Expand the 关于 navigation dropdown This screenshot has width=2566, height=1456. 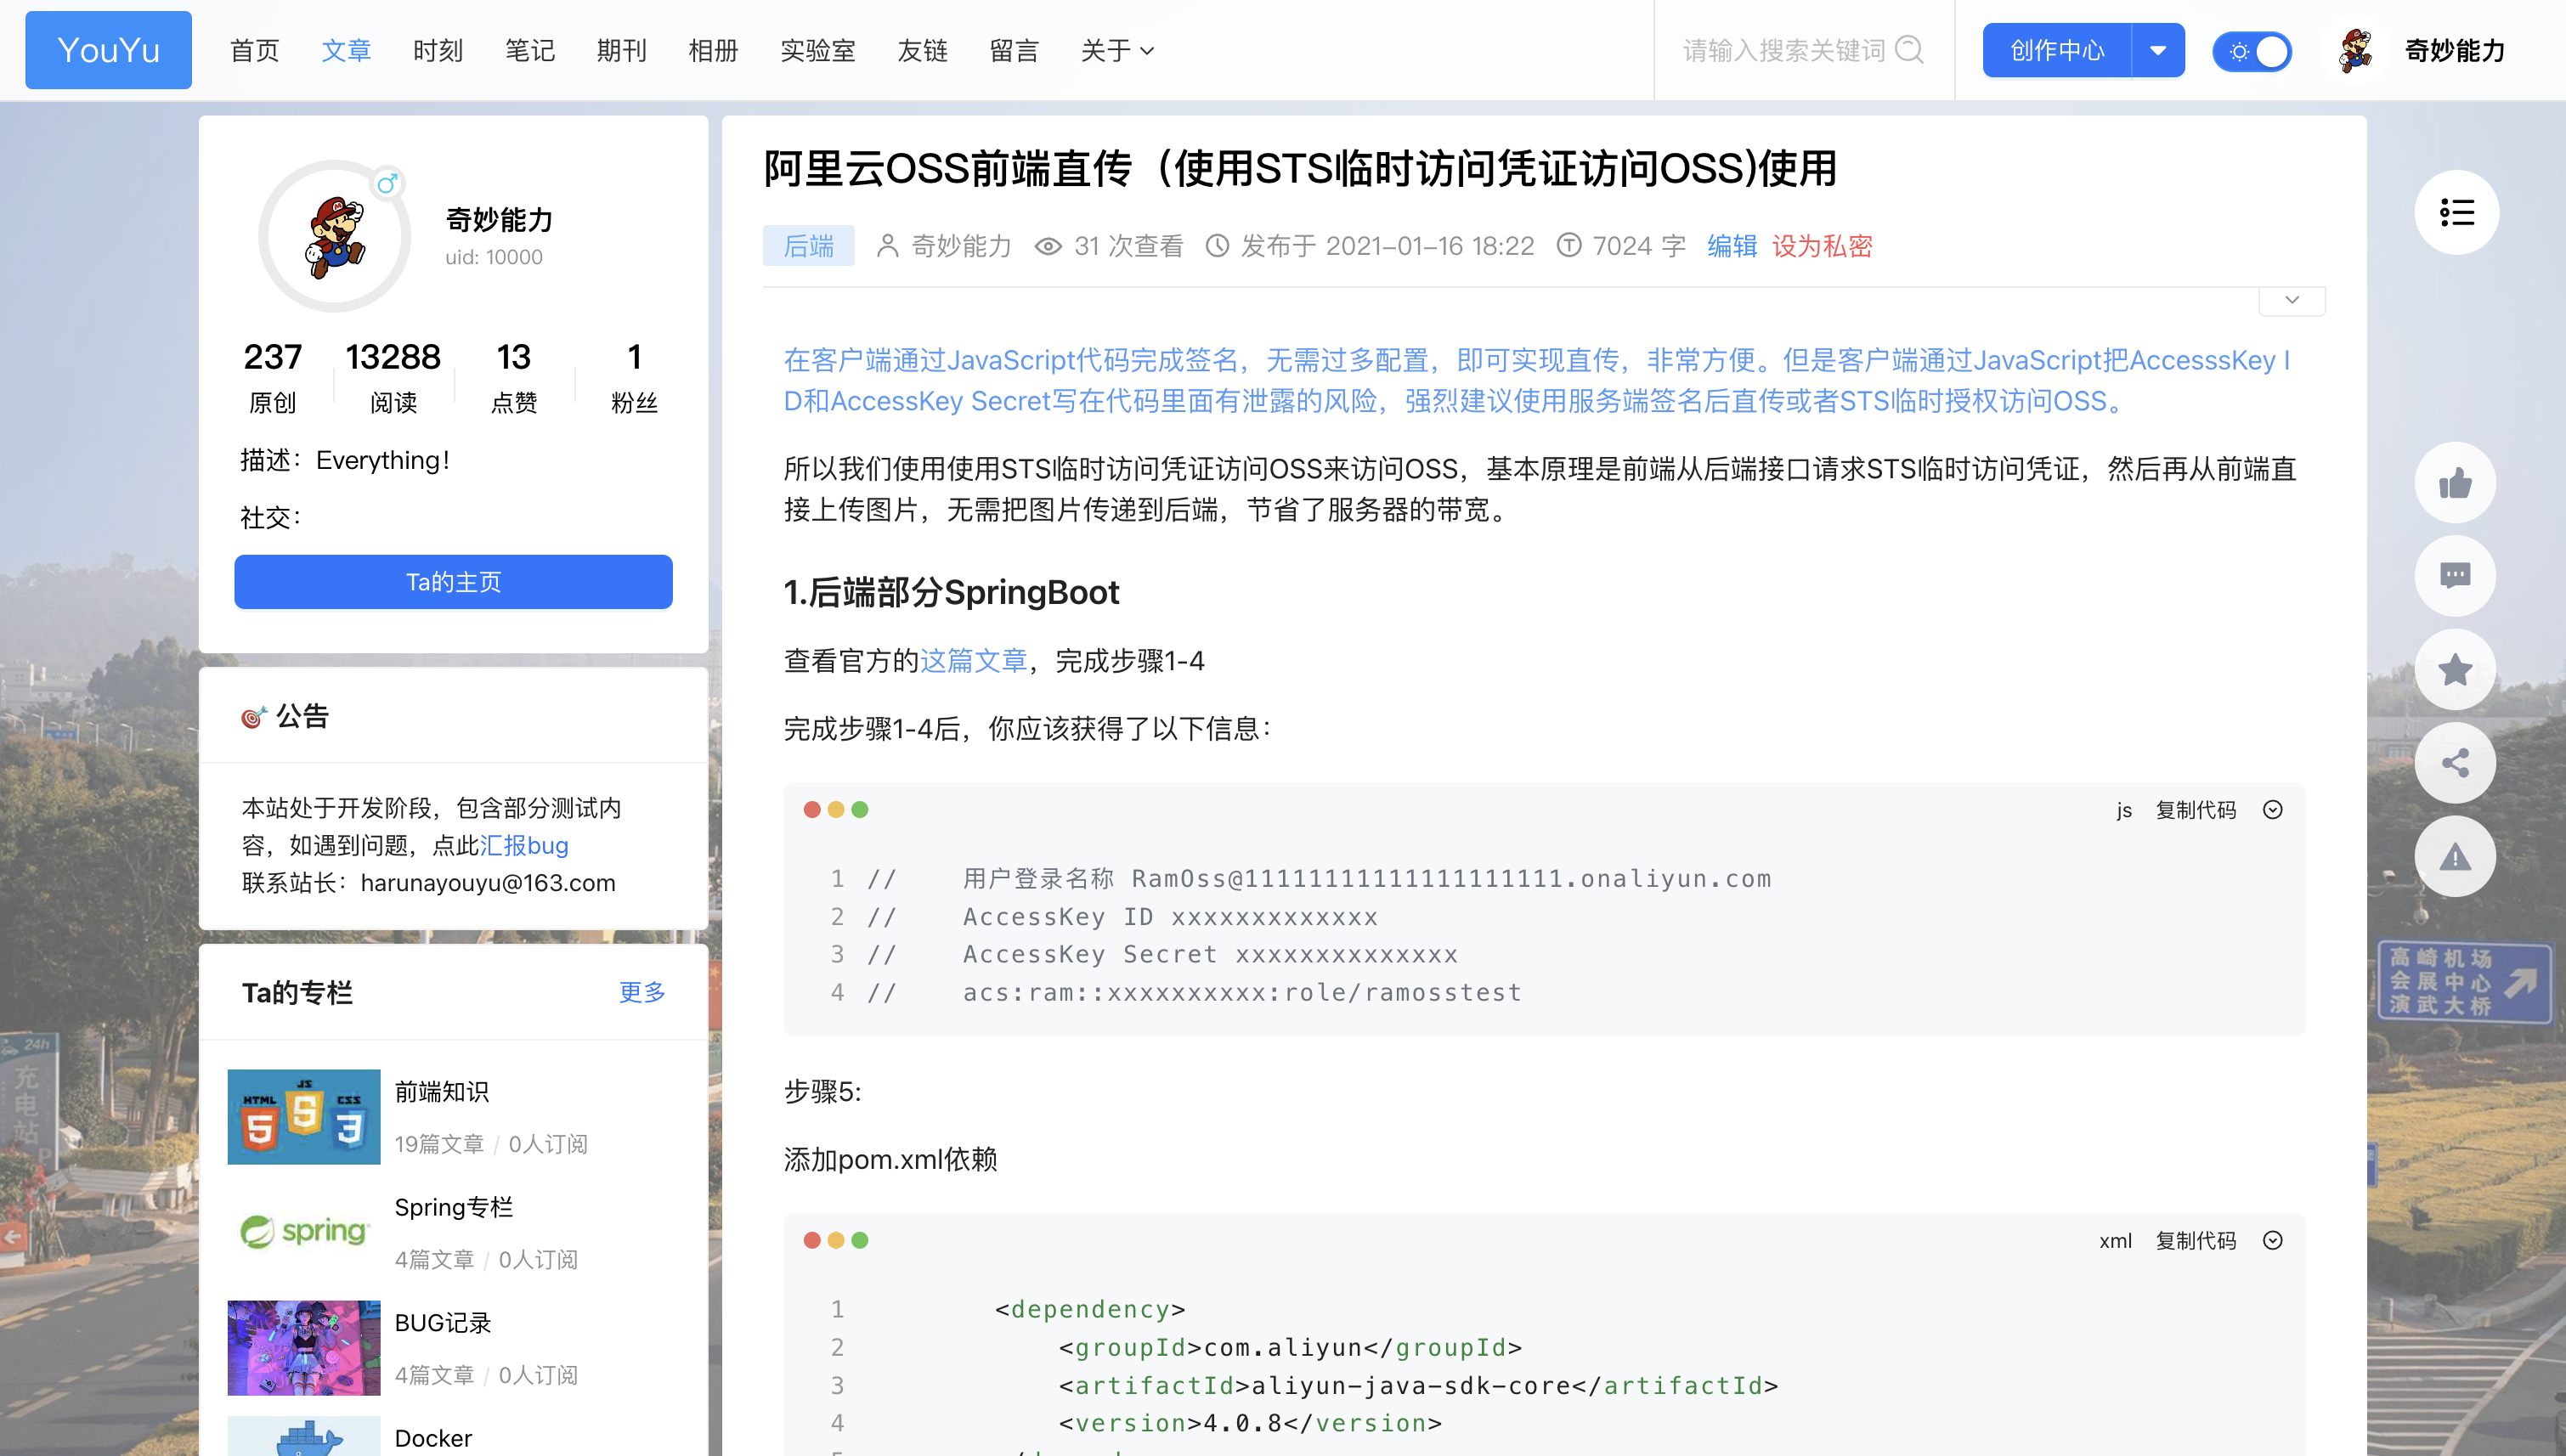(1117, 50)
